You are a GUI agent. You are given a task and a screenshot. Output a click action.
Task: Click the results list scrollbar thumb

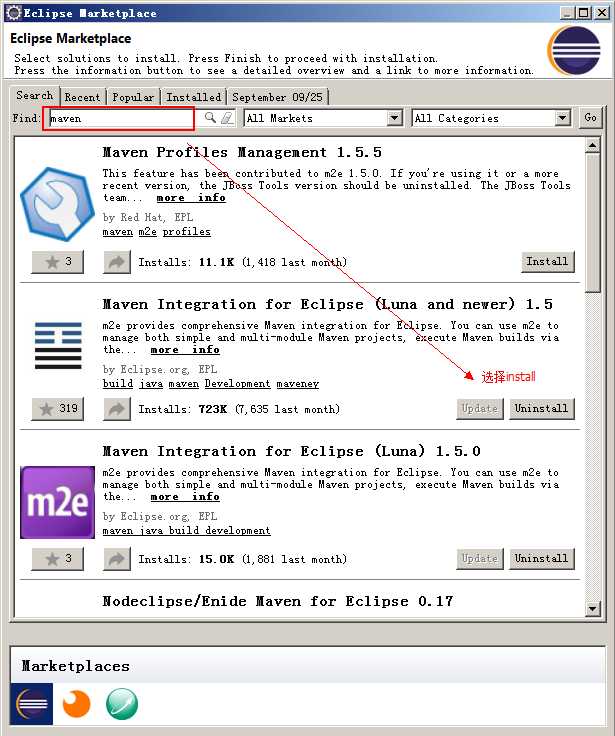592,223
